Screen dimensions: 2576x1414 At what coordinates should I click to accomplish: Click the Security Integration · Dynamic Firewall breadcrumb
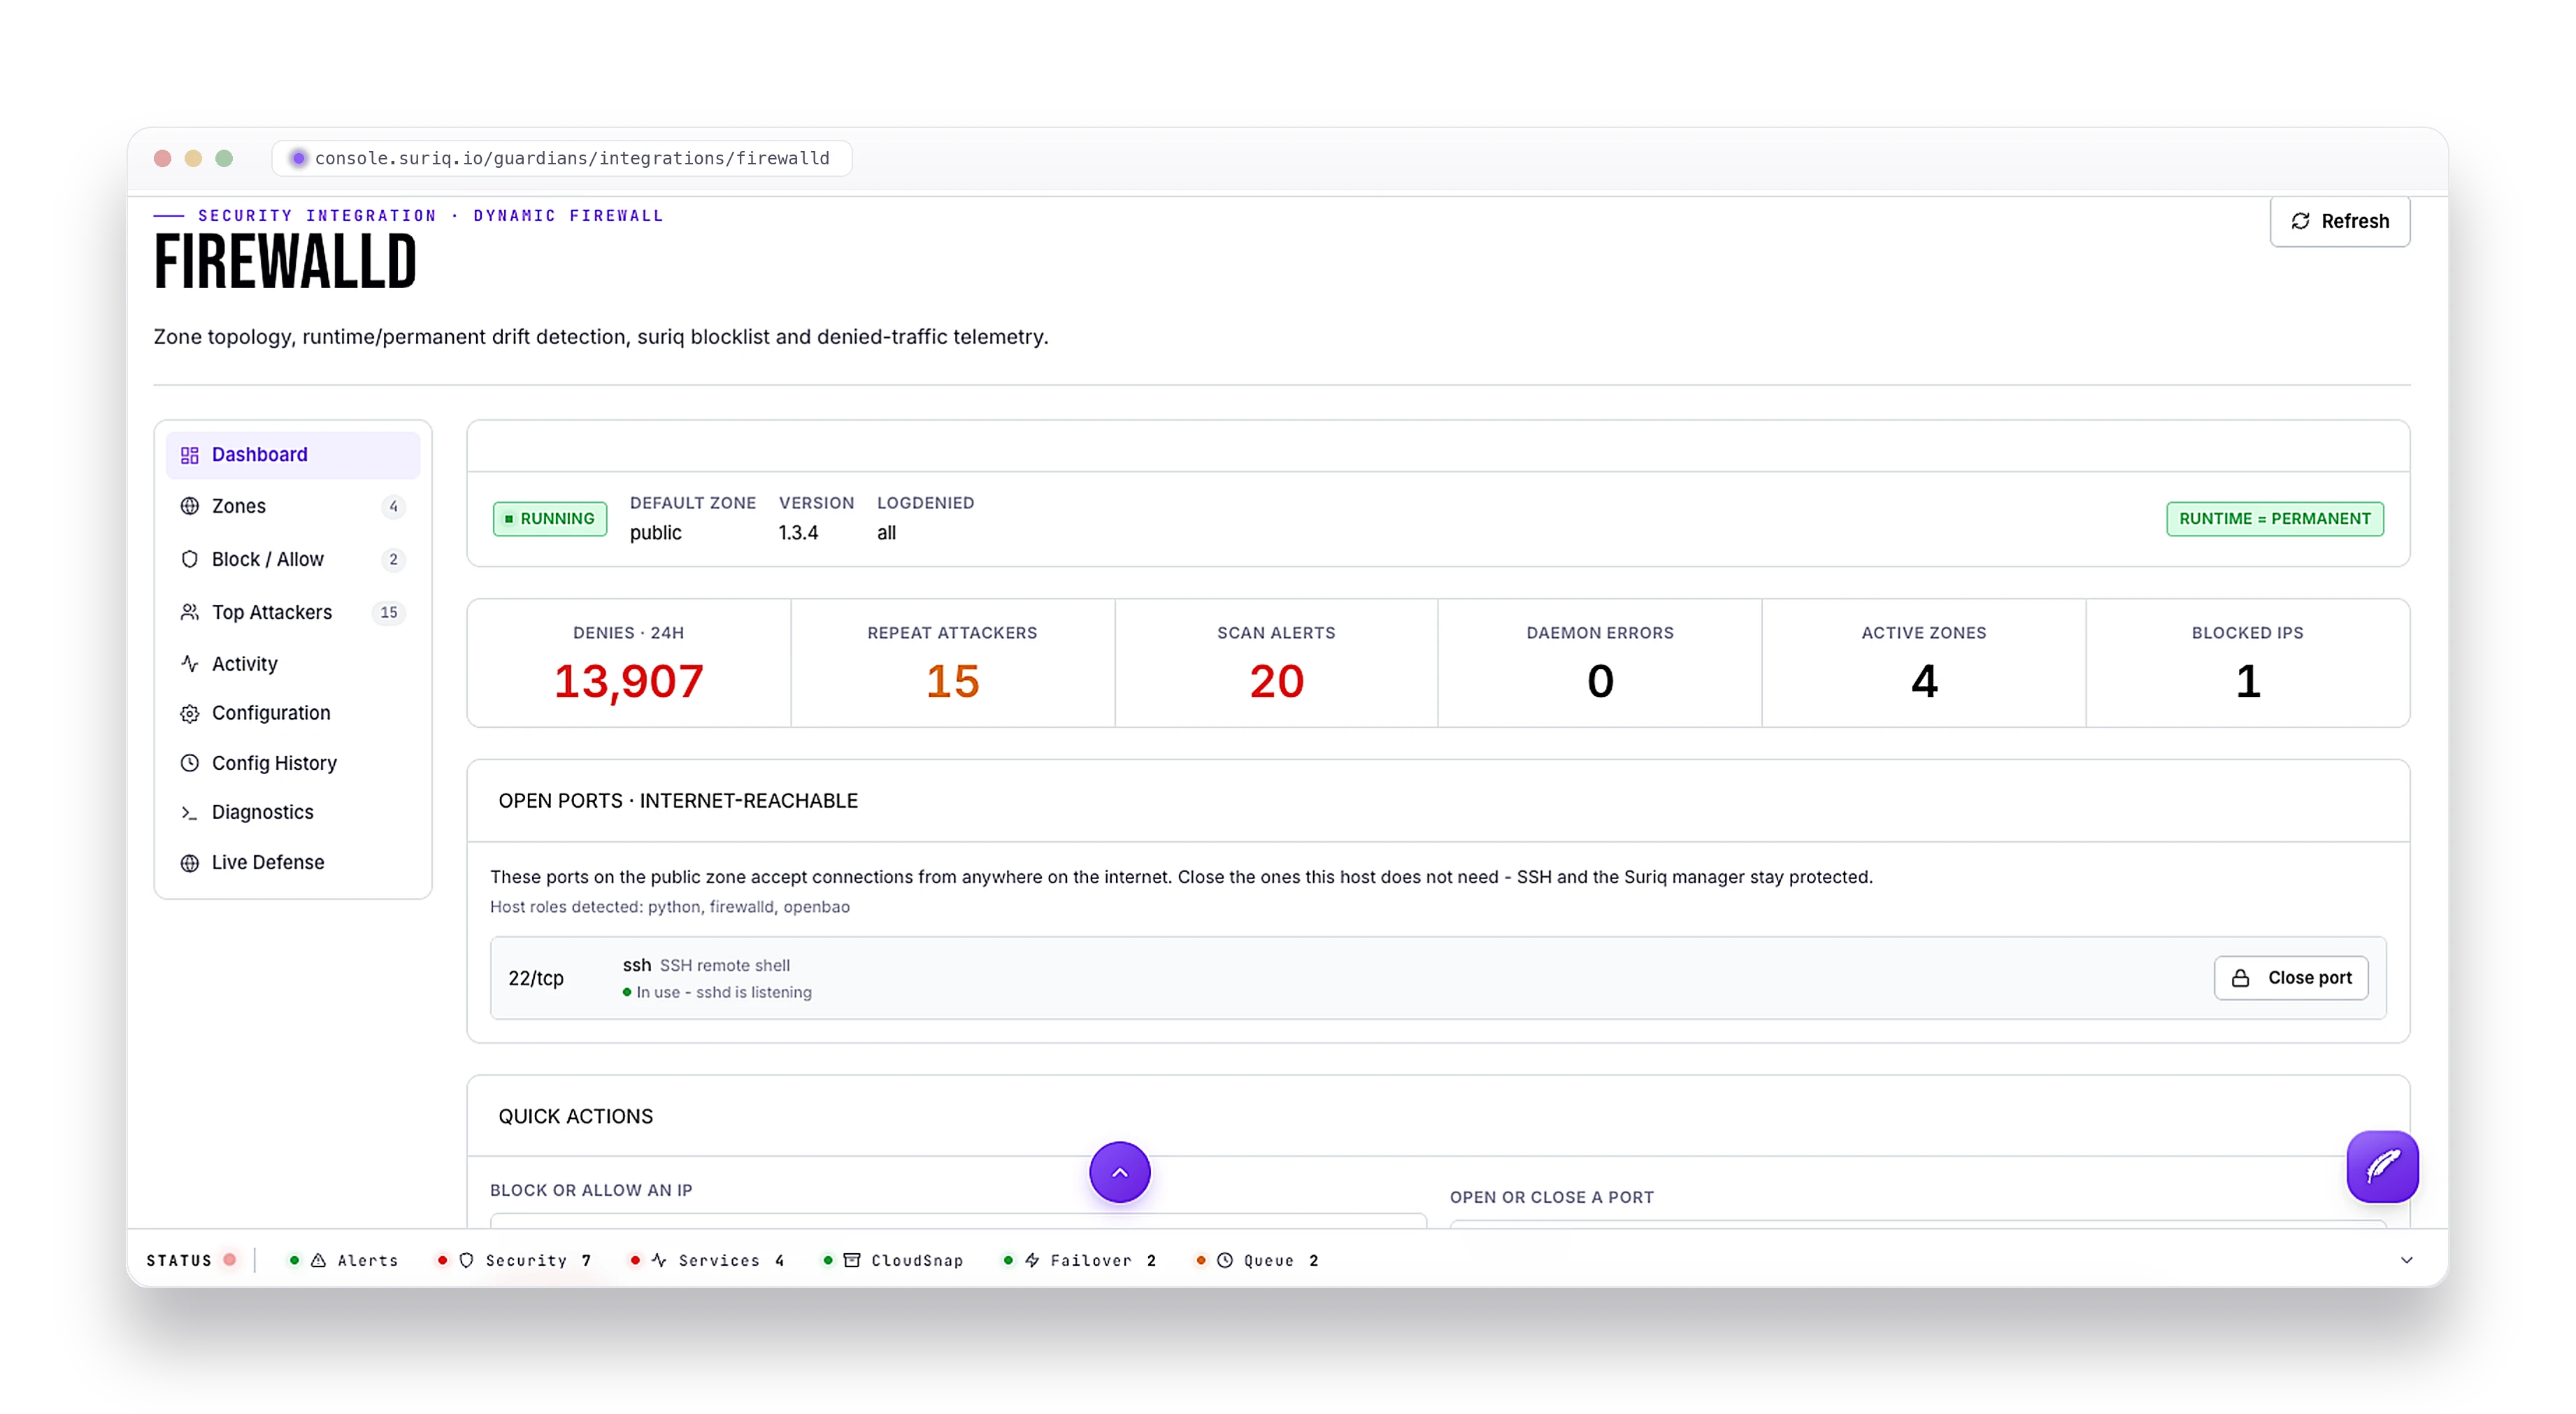[x=430, y=215]
